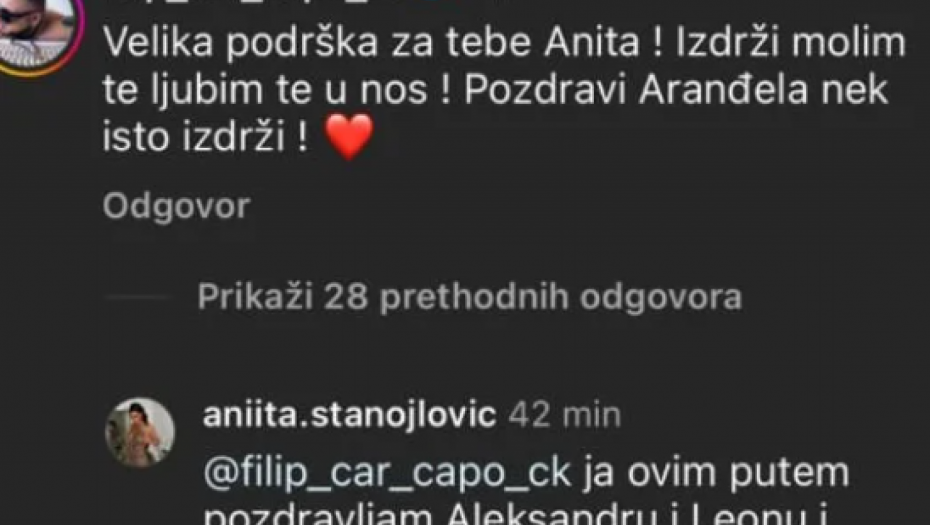Click the 42 min timestamp
The image size is (930, 525).
click(564, 415)
